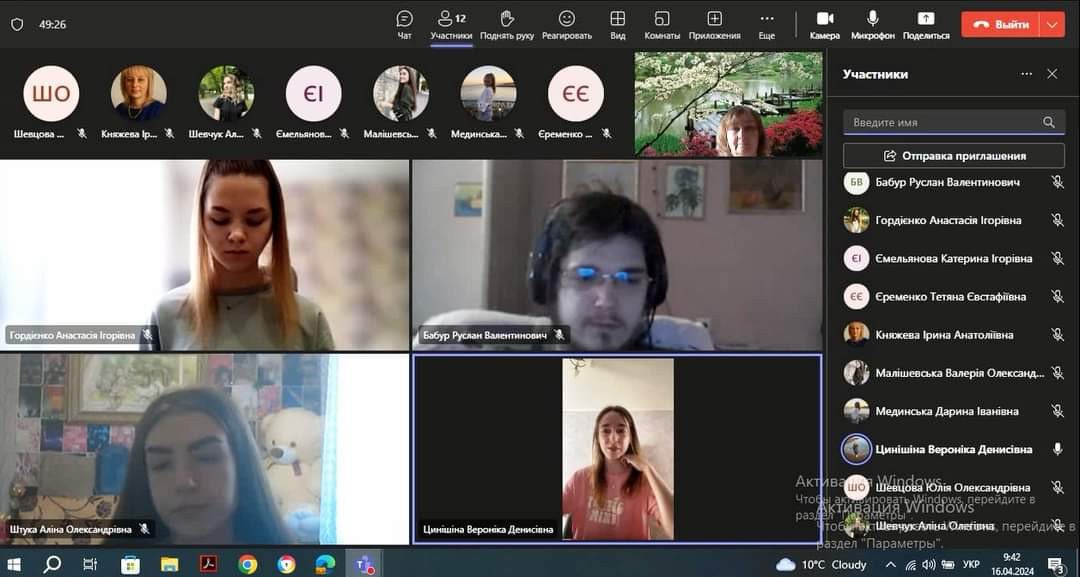Click Поделиться share screen
Screen dimensions: 1080x577
click(x=926, y=25)
